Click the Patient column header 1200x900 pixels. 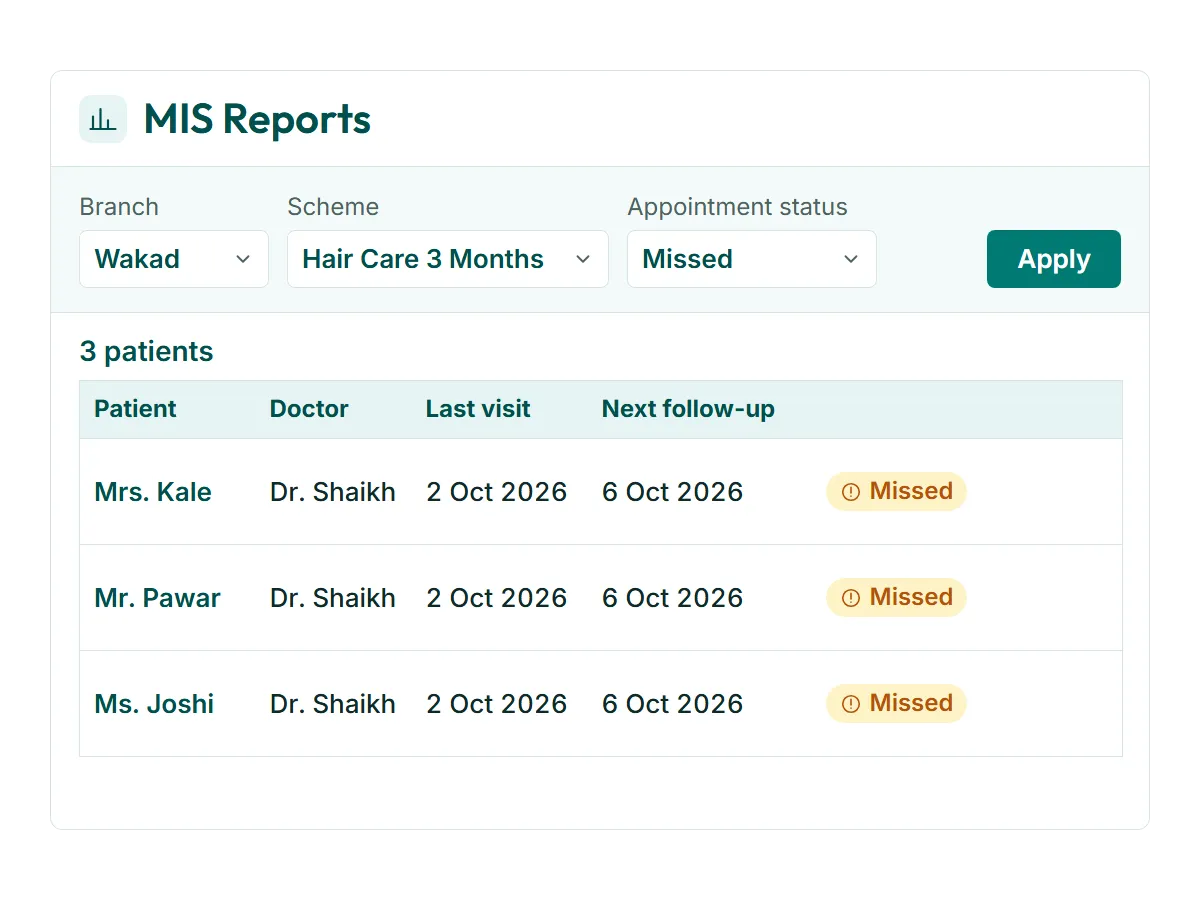click(x=135, y=409)
